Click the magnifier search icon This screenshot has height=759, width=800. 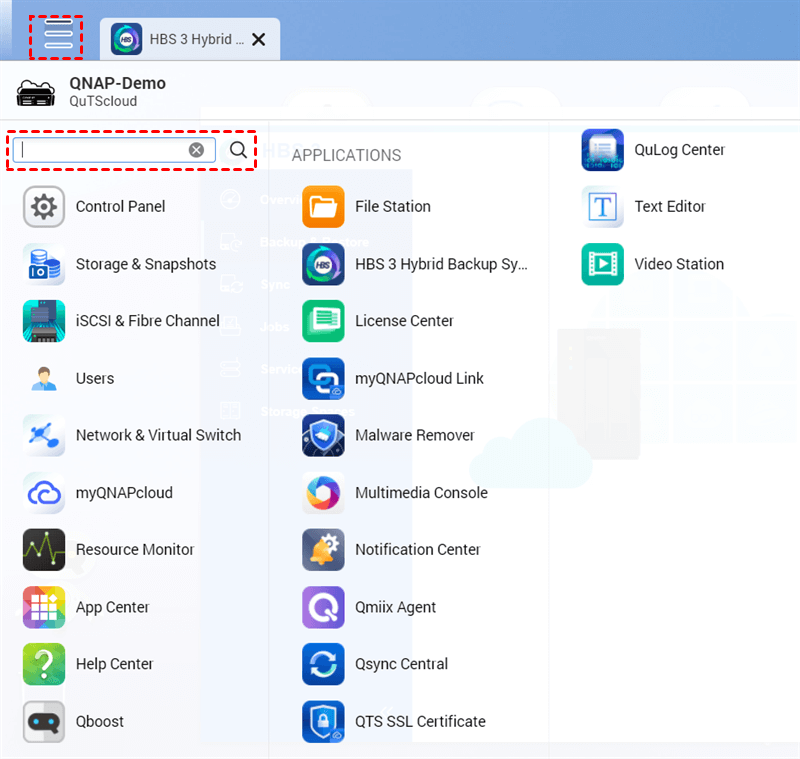coord(238,150)
